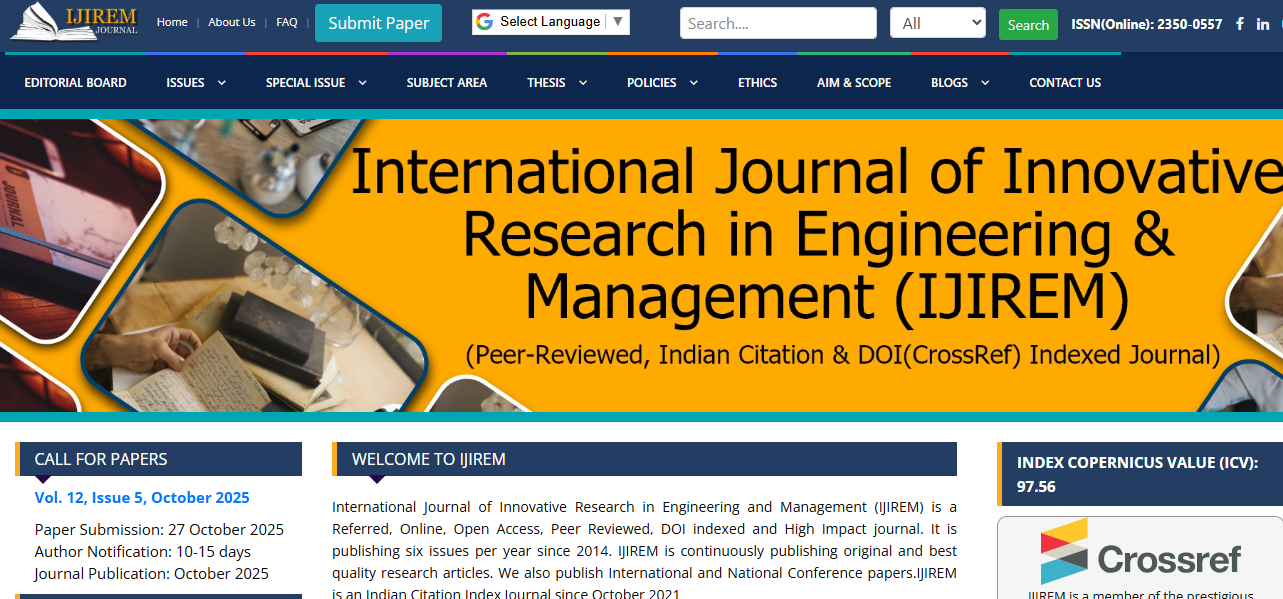1283x599 pixels.
Task: Click the Google logo in translate widget
Action: click(485, 22)
